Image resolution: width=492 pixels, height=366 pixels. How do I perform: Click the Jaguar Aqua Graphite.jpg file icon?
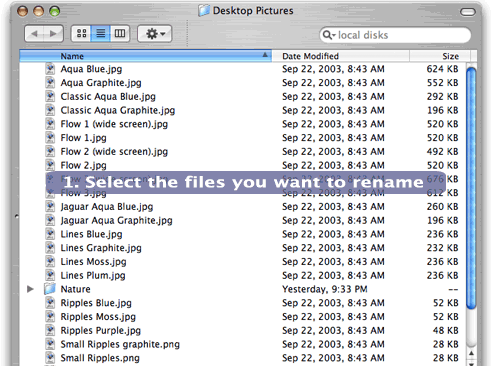tap(50, 220)
